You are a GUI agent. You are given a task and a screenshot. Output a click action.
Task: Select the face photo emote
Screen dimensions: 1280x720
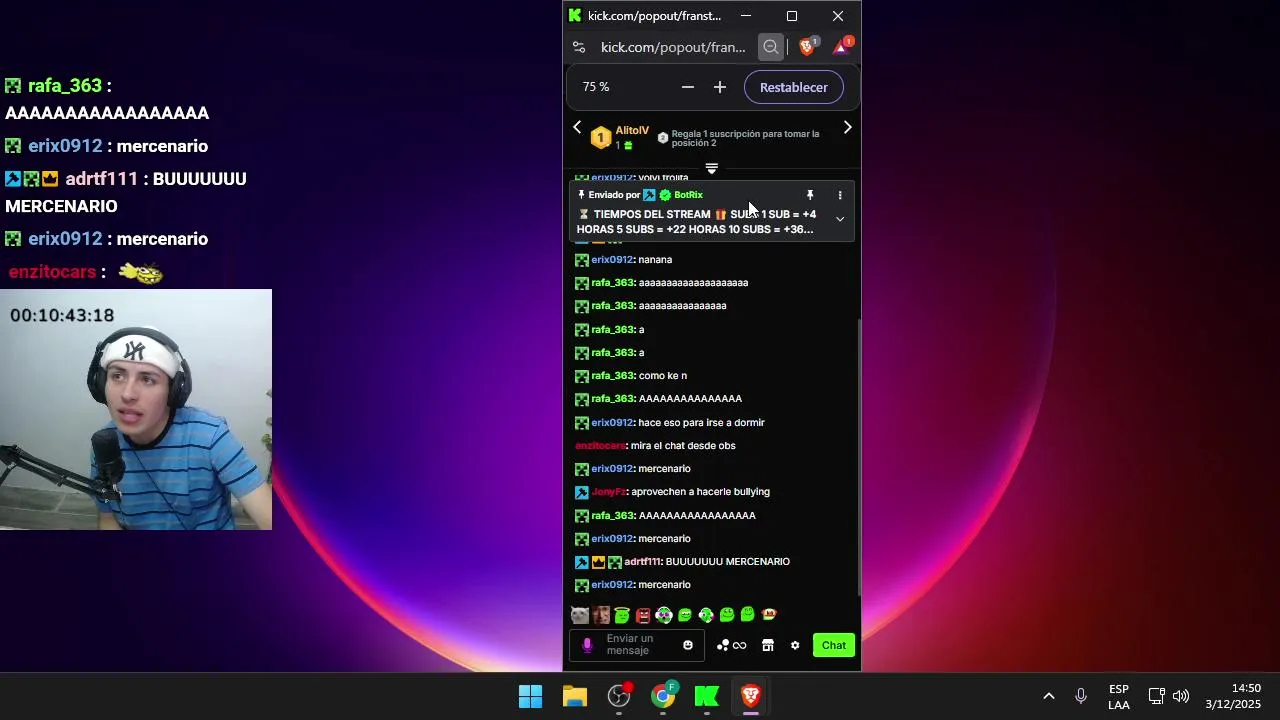(x=601, y=615)
